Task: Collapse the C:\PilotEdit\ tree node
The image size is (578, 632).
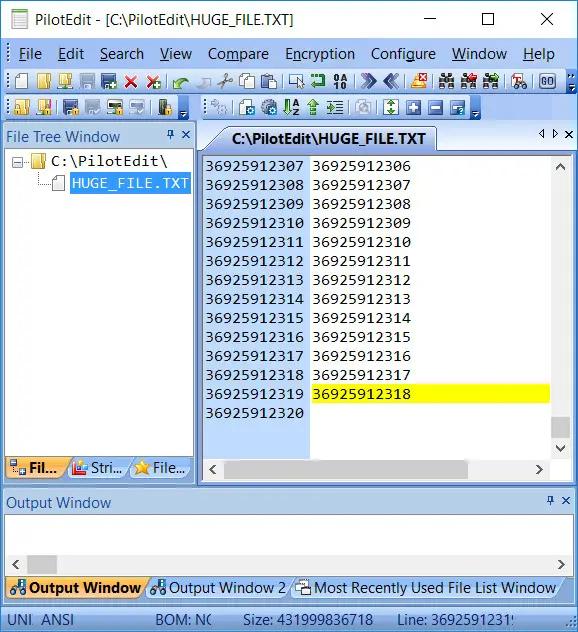Action: pyautogui.click(x=17, y=162)
